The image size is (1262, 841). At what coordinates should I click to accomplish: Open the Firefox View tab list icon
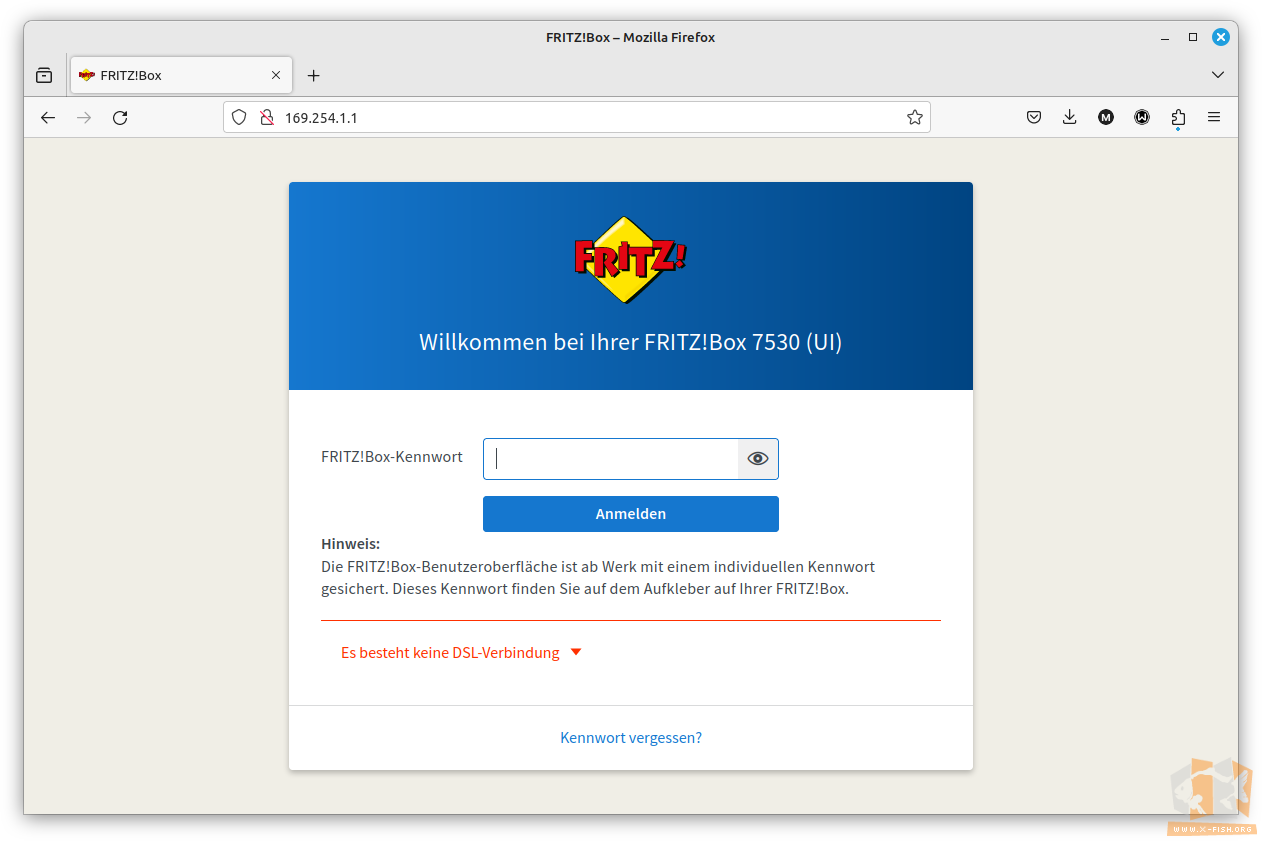[44, 75]
